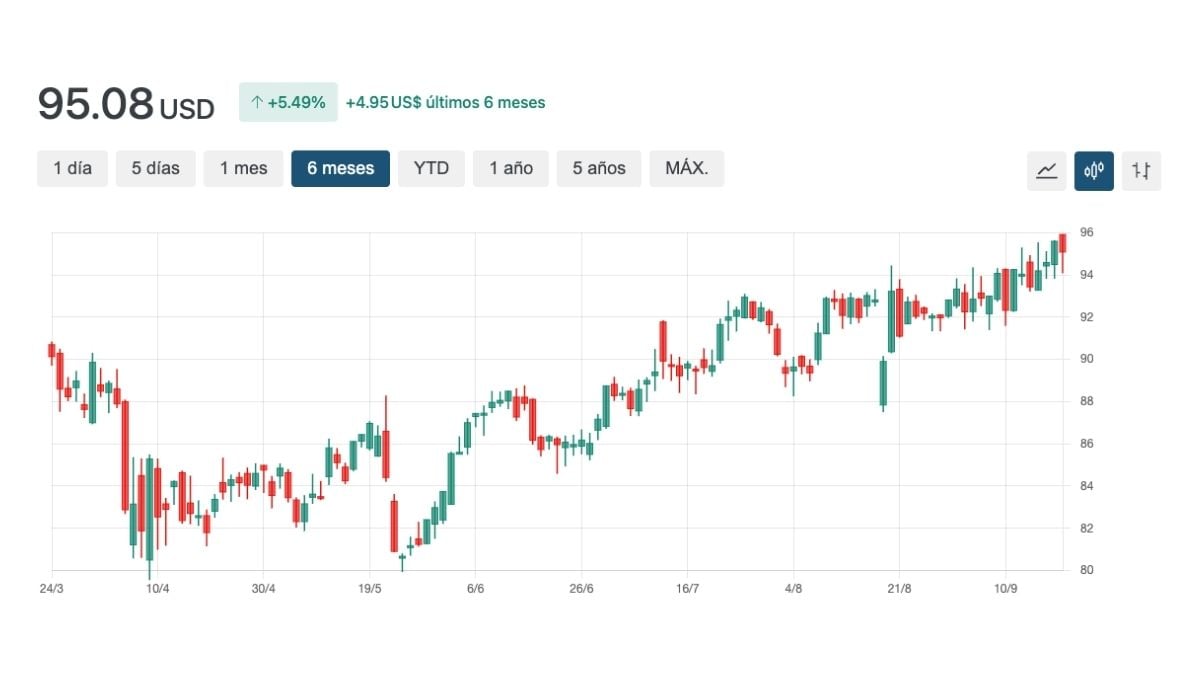Switch to the YTD range
The height and width of the screenshot is (675, 1200).
coord(431,168)
